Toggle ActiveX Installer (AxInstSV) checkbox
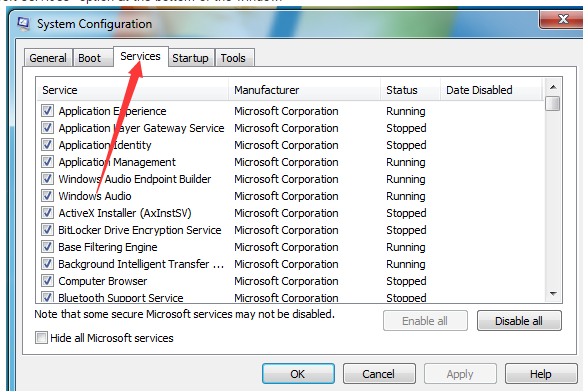The width and height of the screenshot is (583, 391). [47, 213]
